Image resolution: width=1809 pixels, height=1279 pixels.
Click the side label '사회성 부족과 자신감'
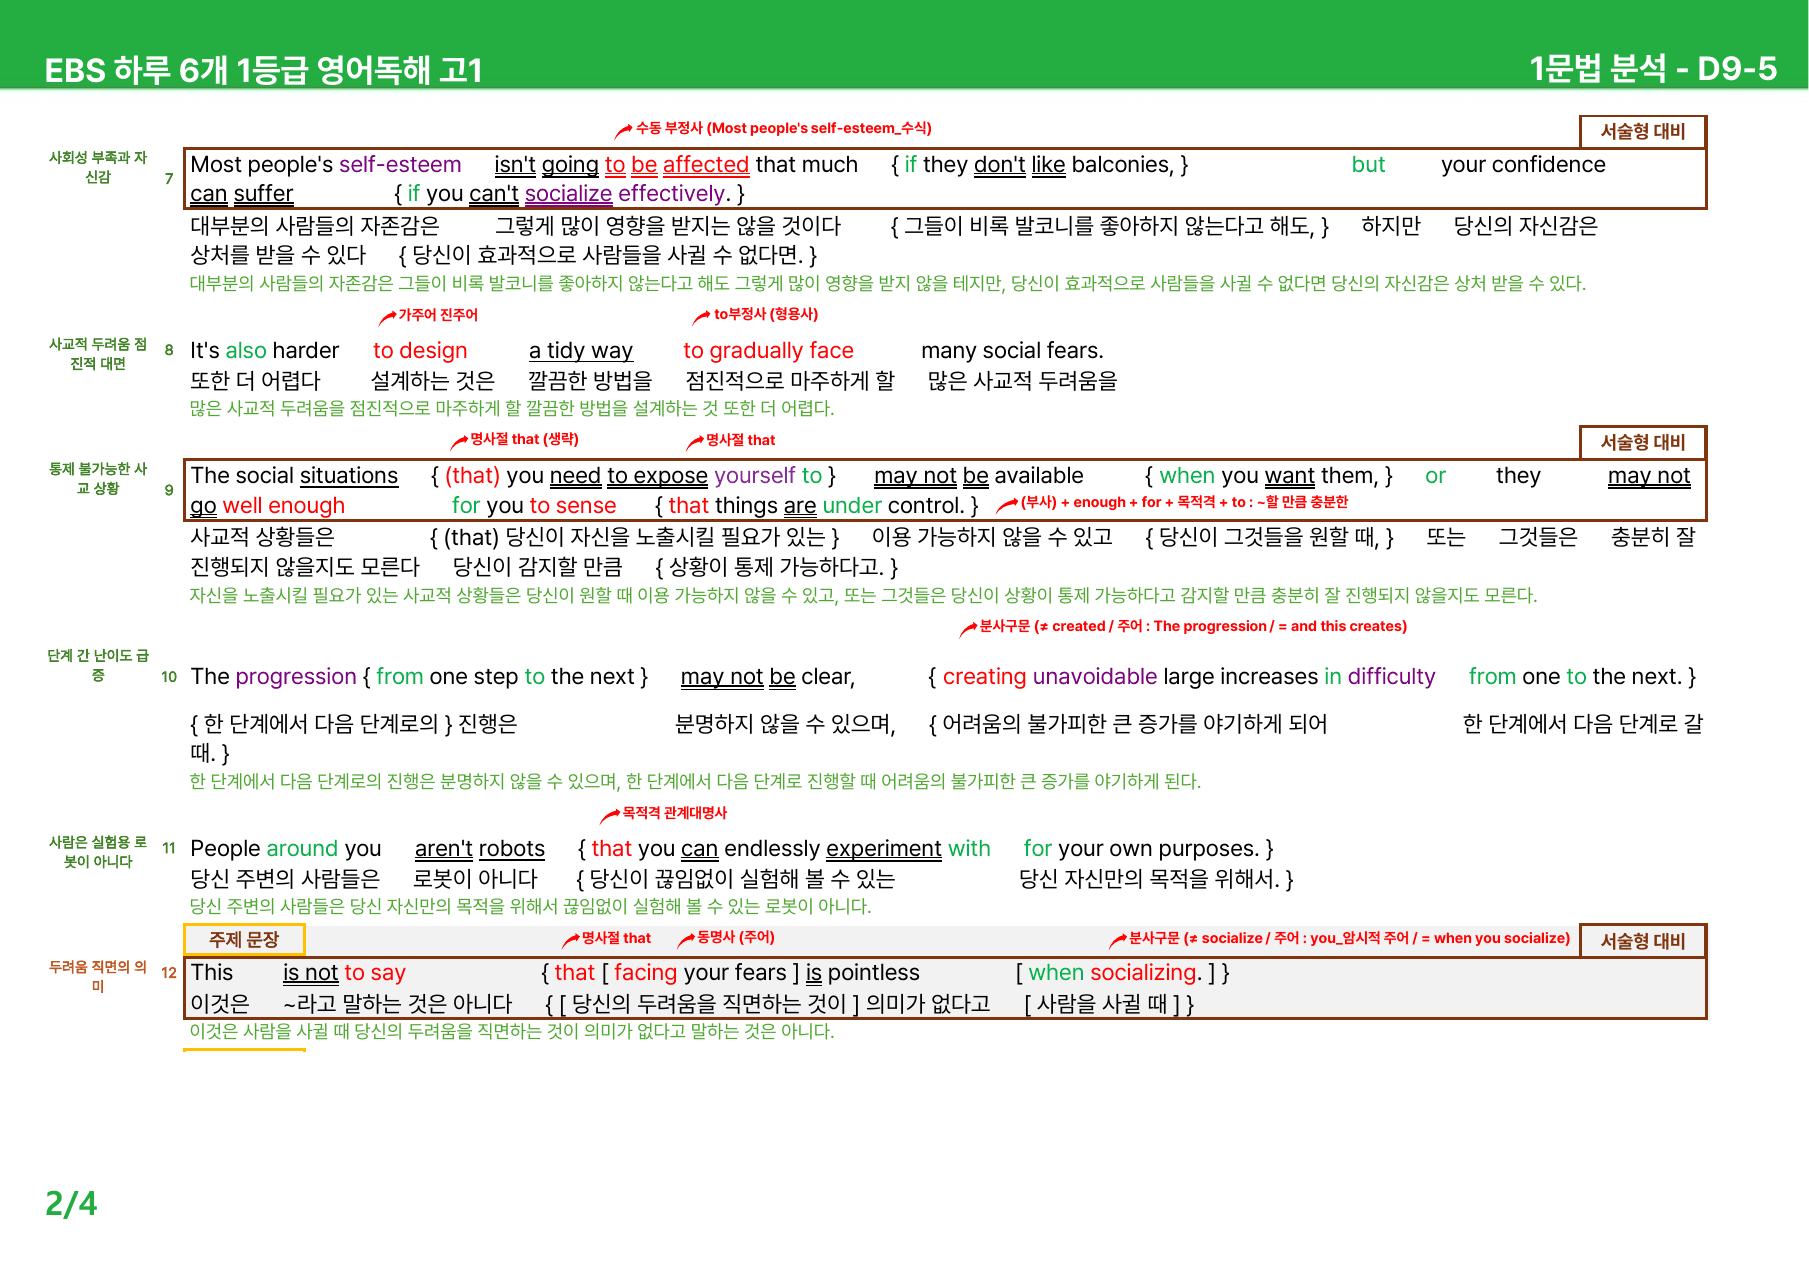coord(98,167)
